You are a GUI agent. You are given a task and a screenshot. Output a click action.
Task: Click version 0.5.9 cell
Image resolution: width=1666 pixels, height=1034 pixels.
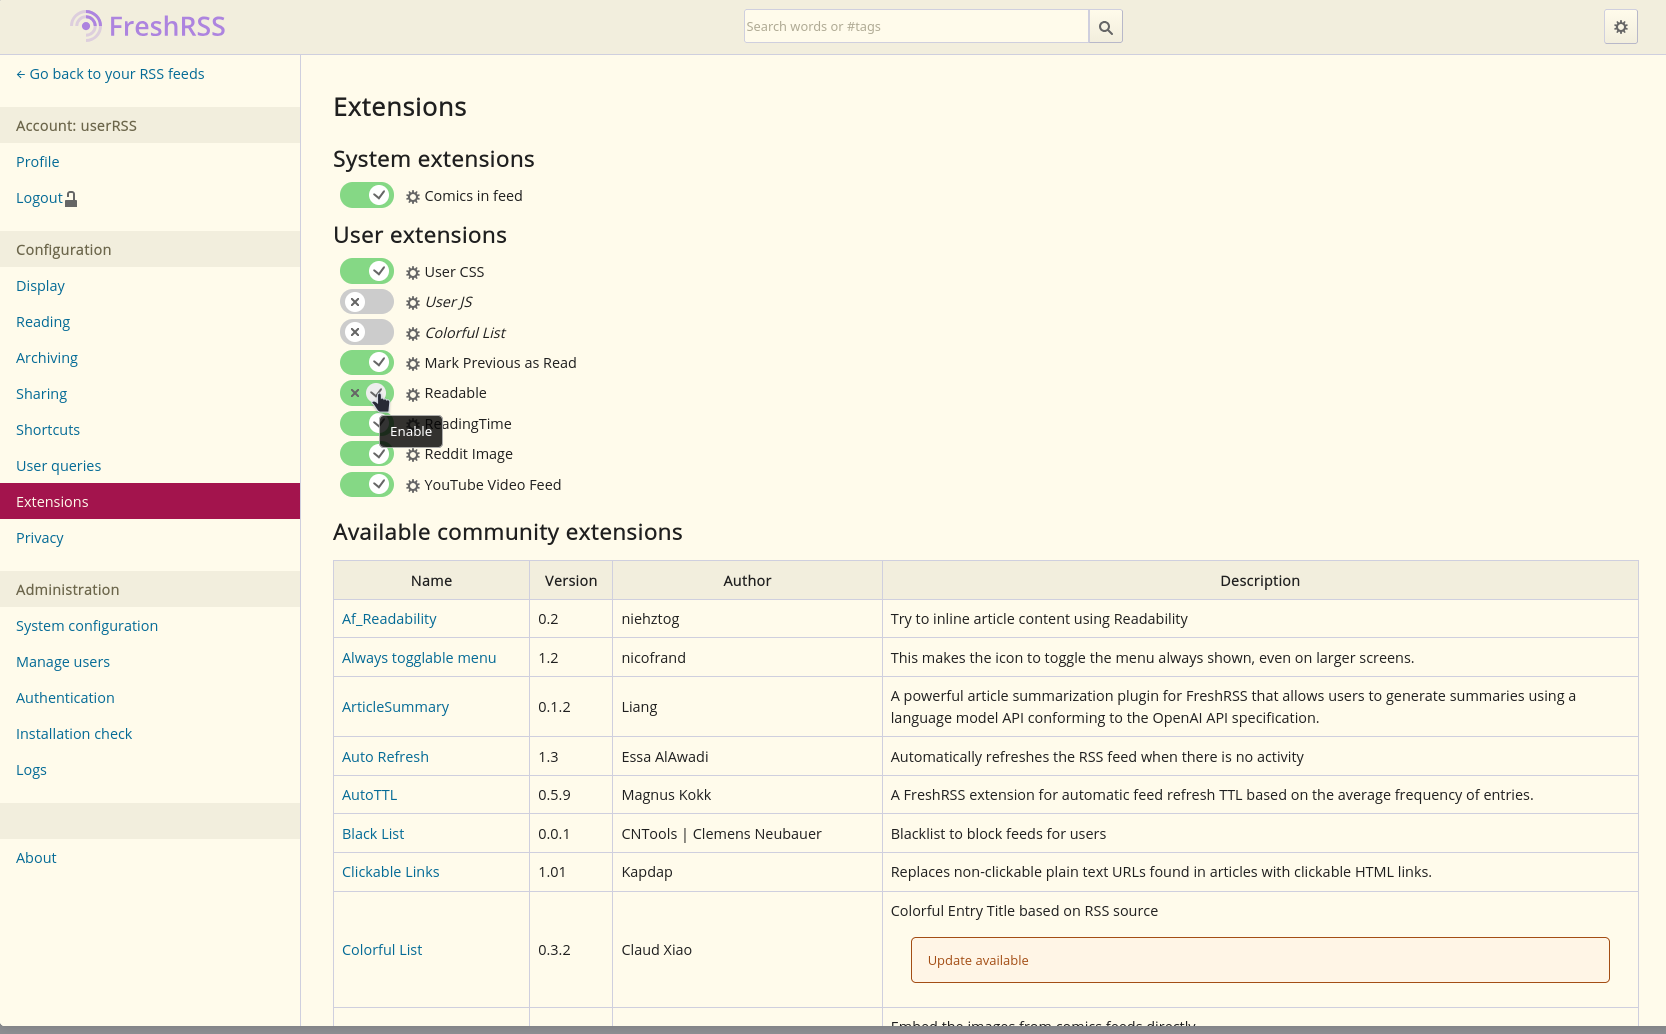click(571, 795)
